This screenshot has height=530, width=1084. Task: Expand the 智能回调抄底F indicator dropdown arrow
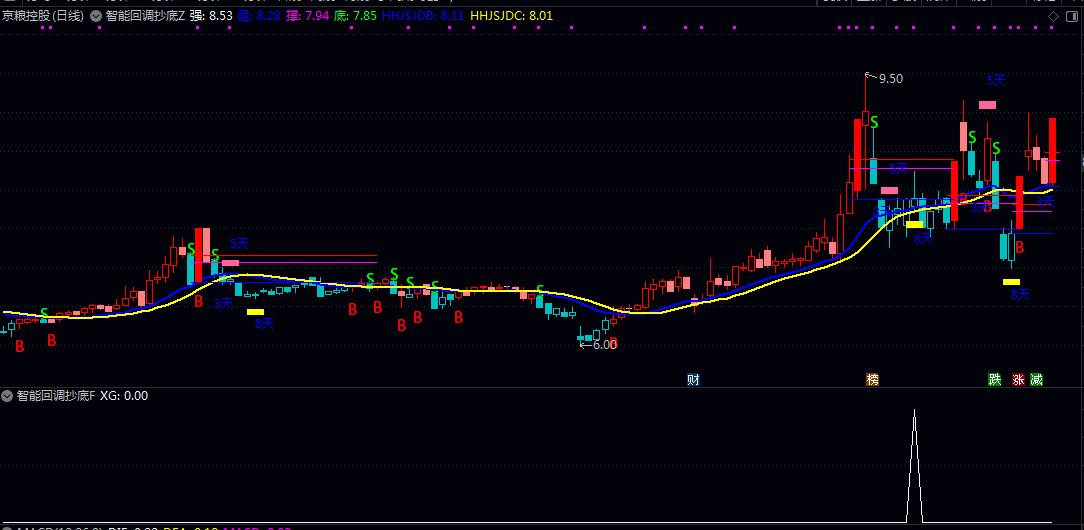(x=8, y=396)
